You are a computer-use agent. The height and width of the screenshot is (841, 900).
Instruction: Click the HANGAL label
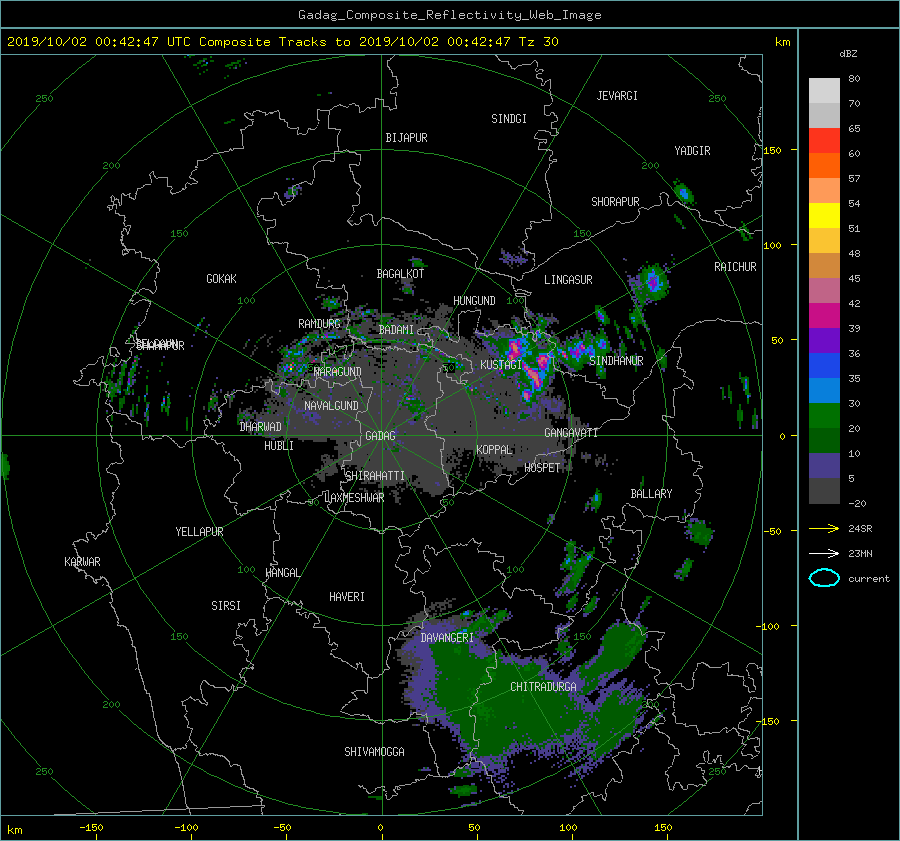(282, 573)
